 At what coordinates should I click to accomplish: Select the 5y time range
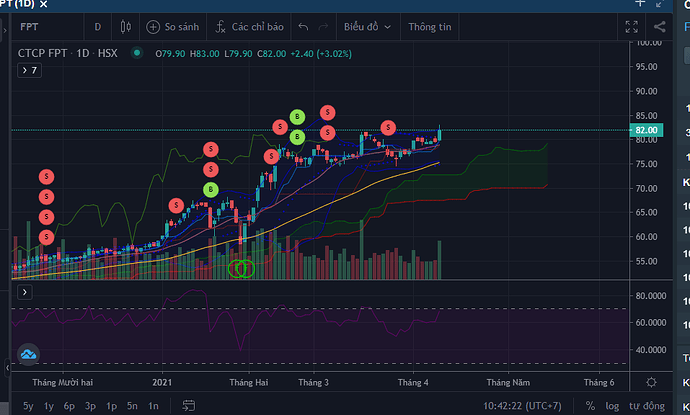27,405
